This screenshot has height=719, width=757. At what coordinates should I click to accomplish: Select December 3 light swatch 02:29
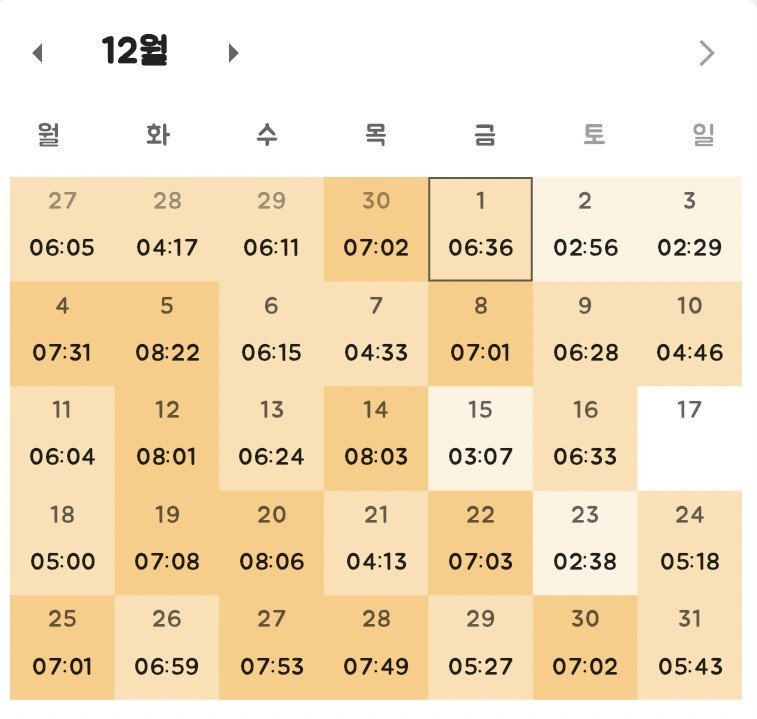coord(689,229)
